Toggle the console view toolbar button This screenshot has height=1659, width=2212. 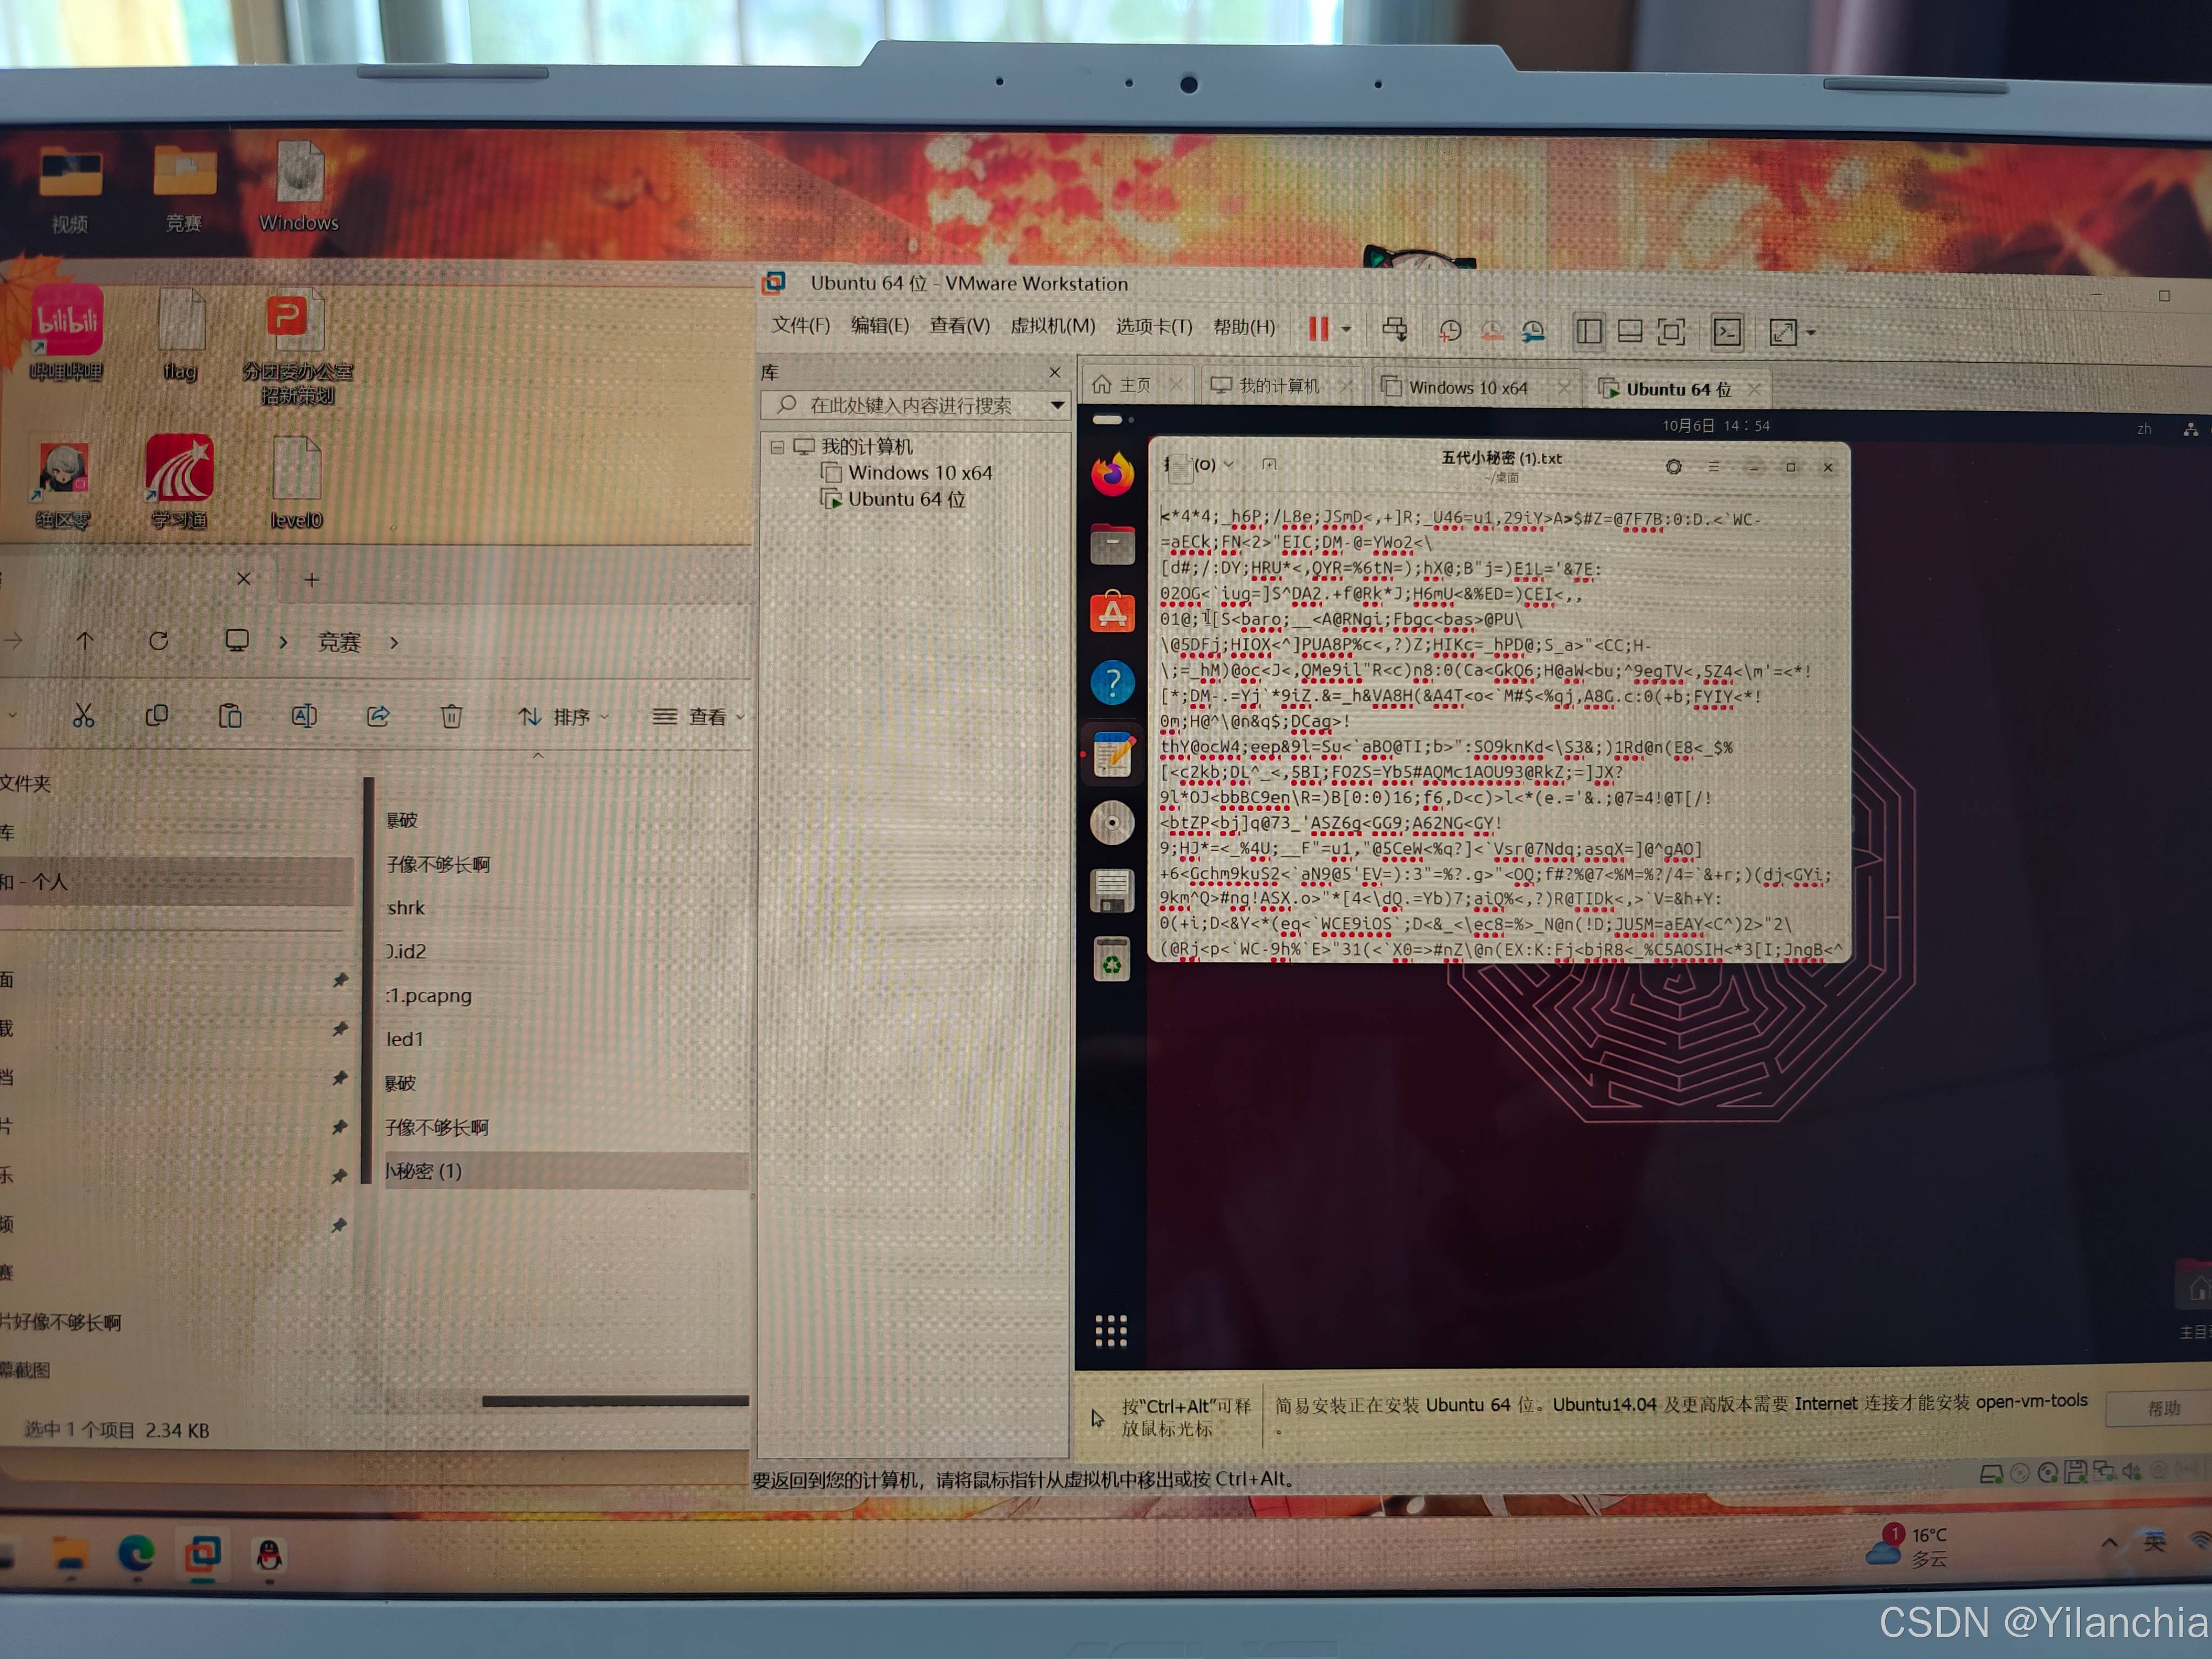1727,332
